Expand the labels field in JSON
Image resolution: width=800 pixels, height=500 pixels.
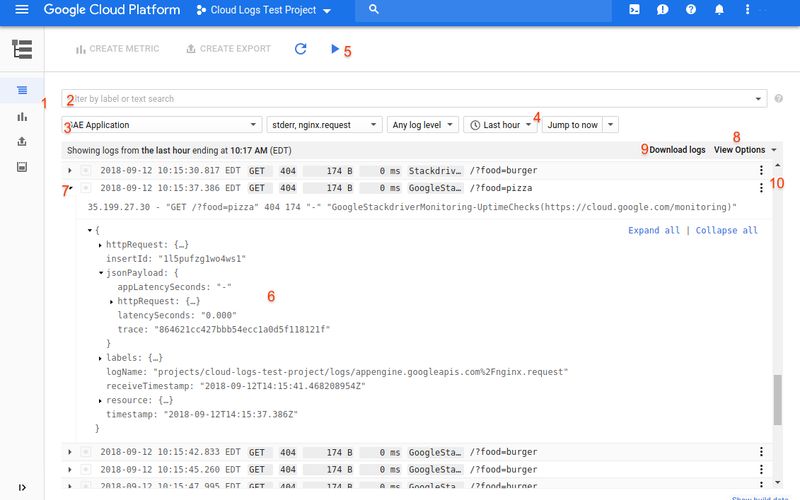pos(101,357)
